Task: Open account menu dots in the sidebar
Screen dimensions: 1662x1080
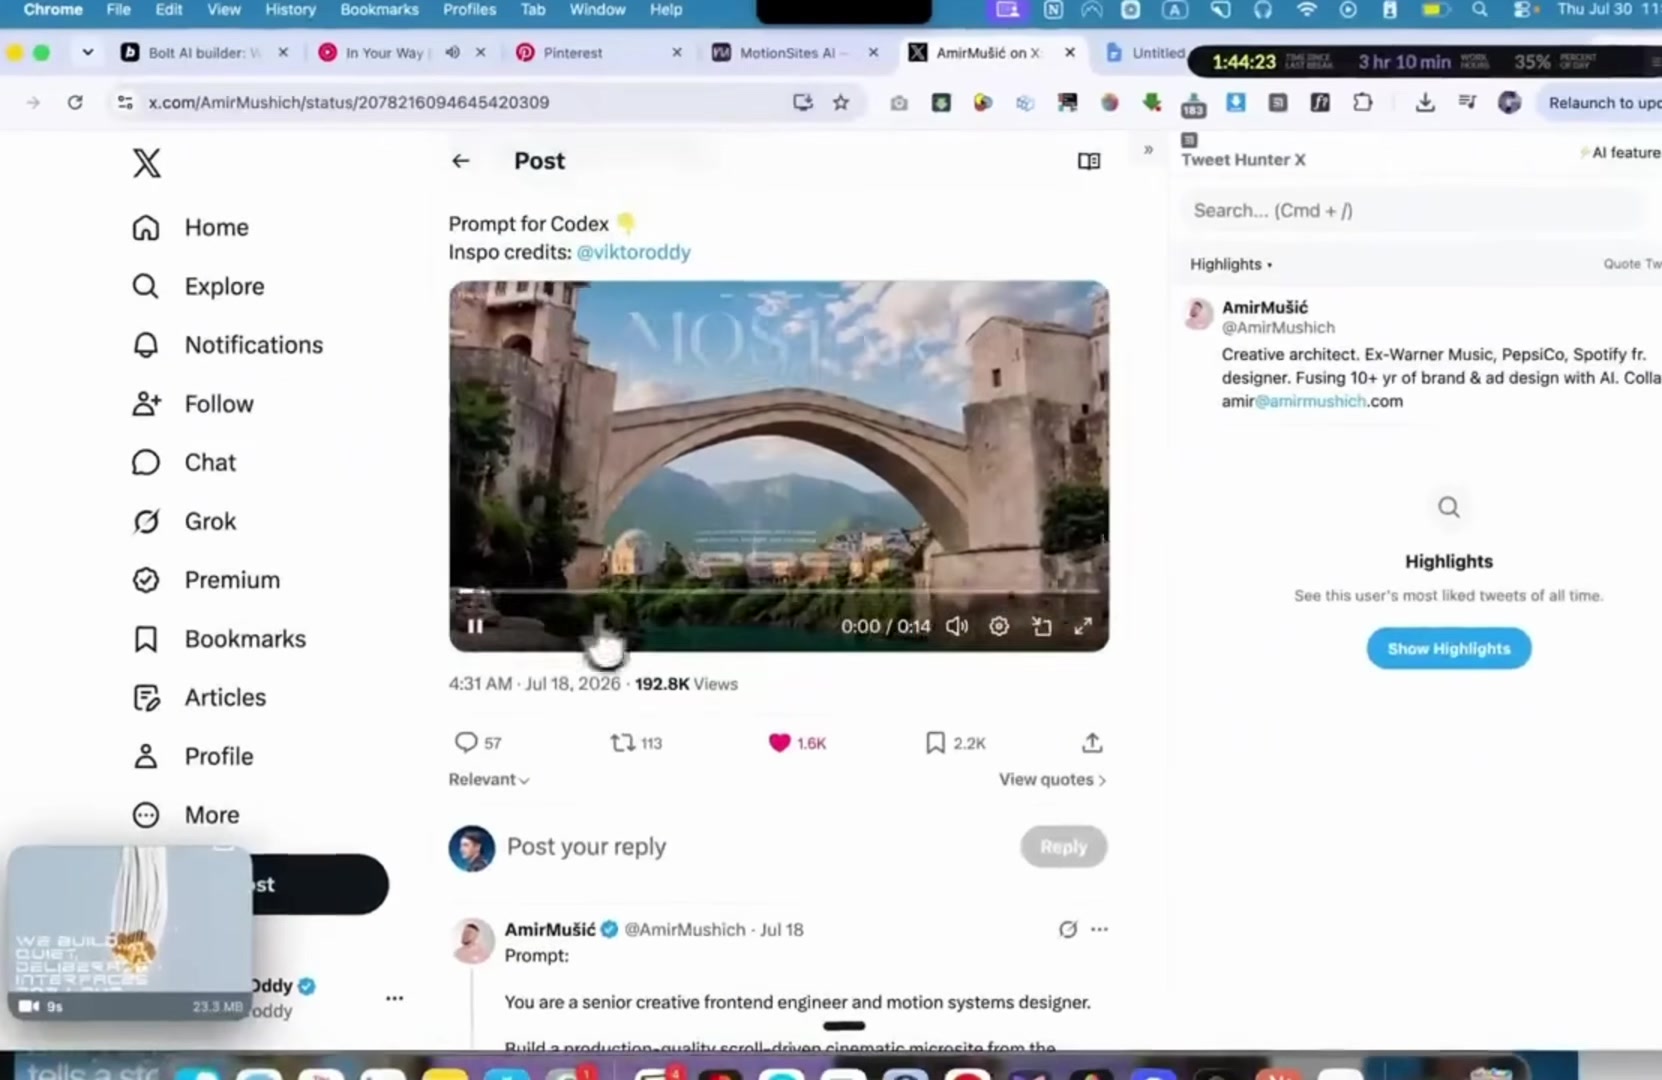Action: pos(395,998)
